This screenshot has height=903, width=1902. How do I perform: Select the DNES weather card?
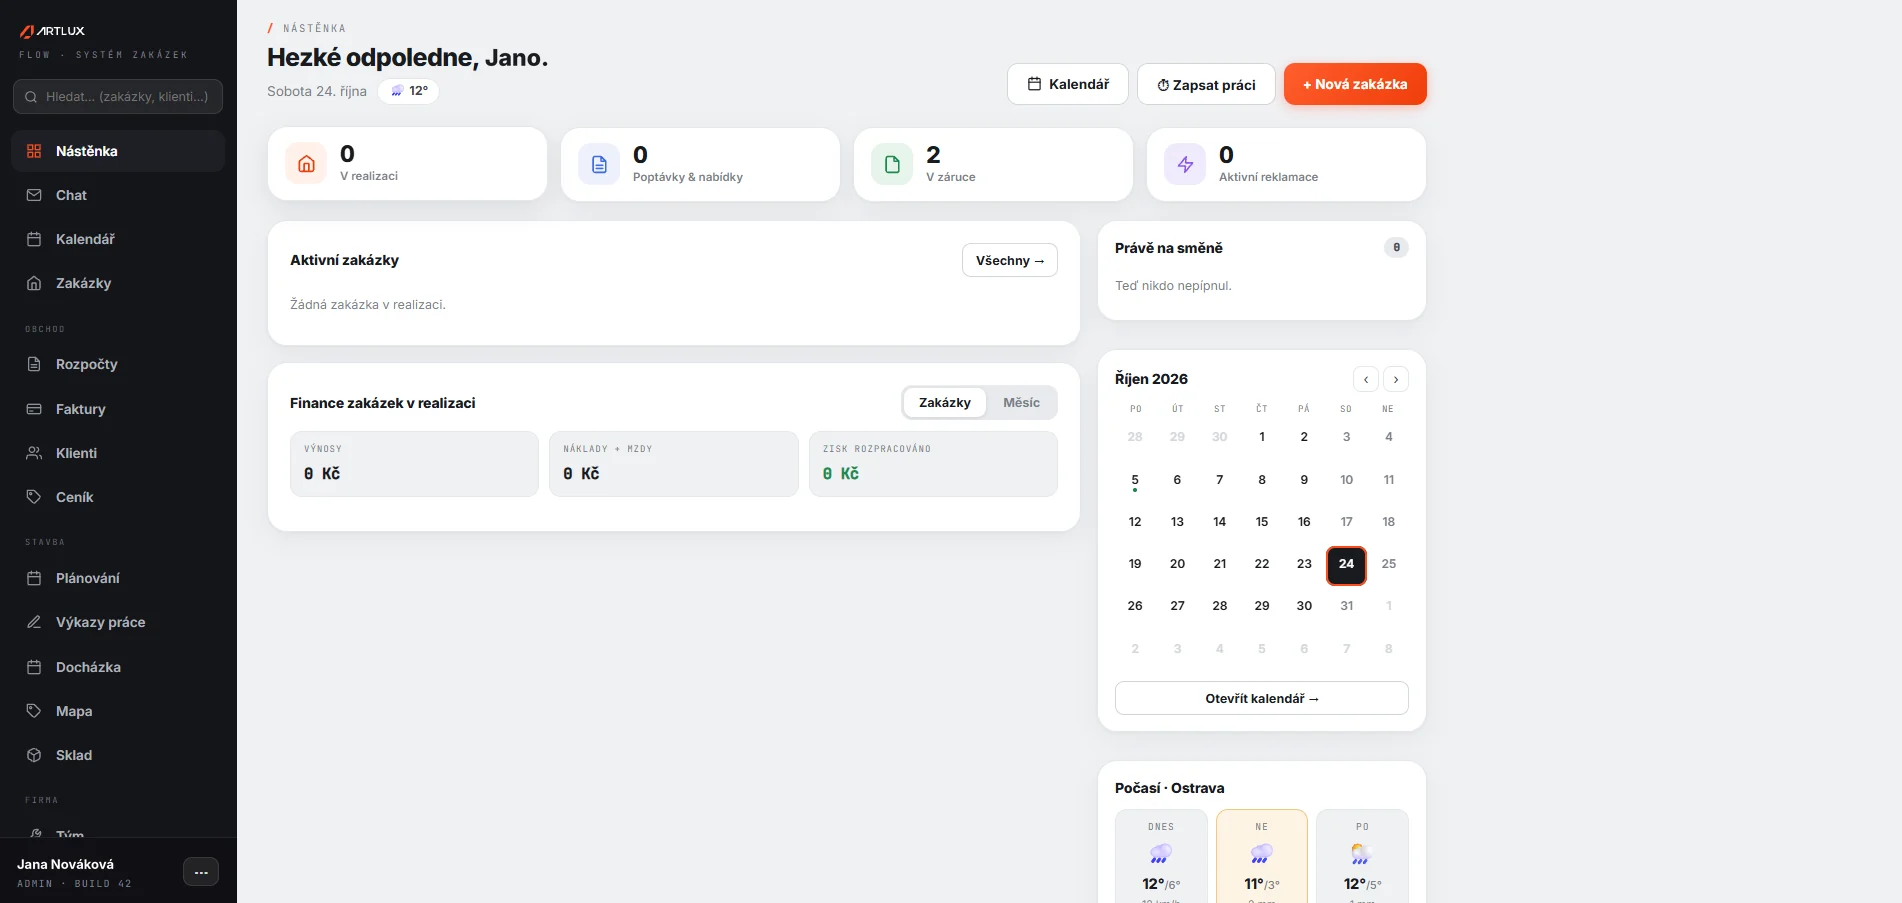(x=1161, y=858)
